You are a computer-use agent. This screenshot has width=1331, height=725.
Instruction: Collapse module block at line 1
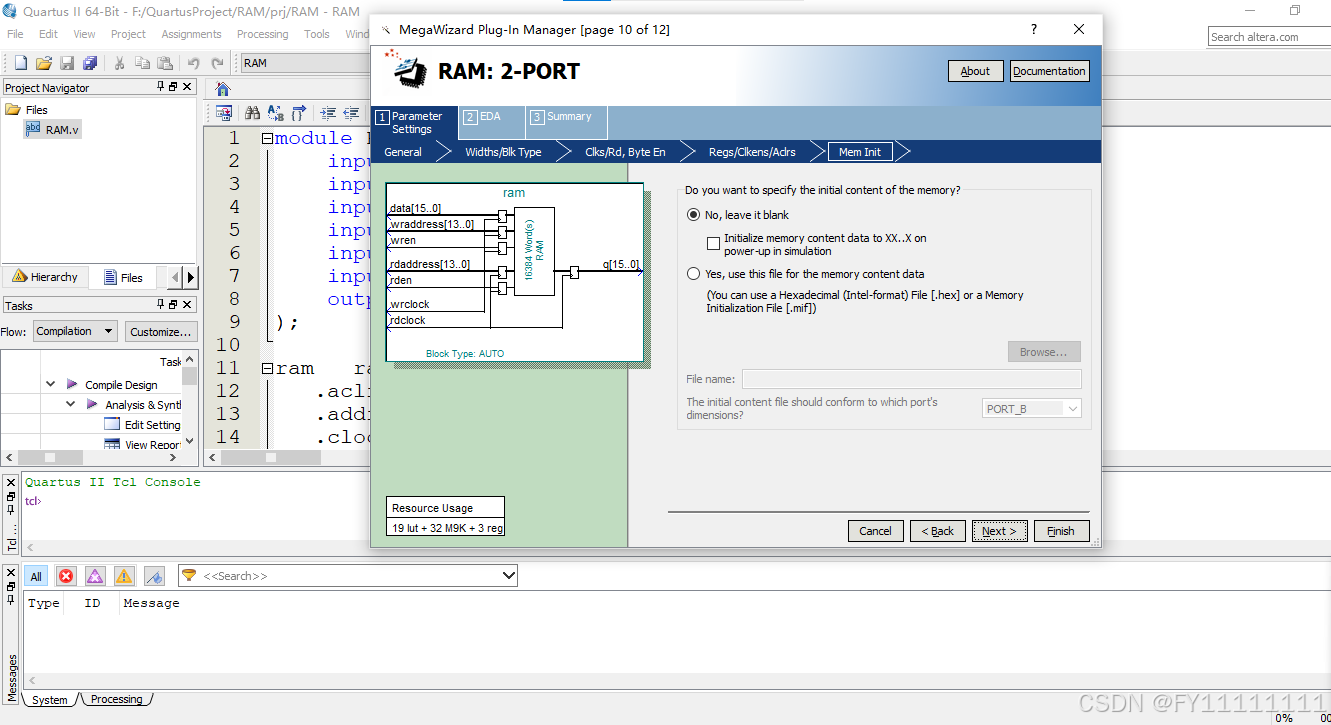[x=268, y=139]
